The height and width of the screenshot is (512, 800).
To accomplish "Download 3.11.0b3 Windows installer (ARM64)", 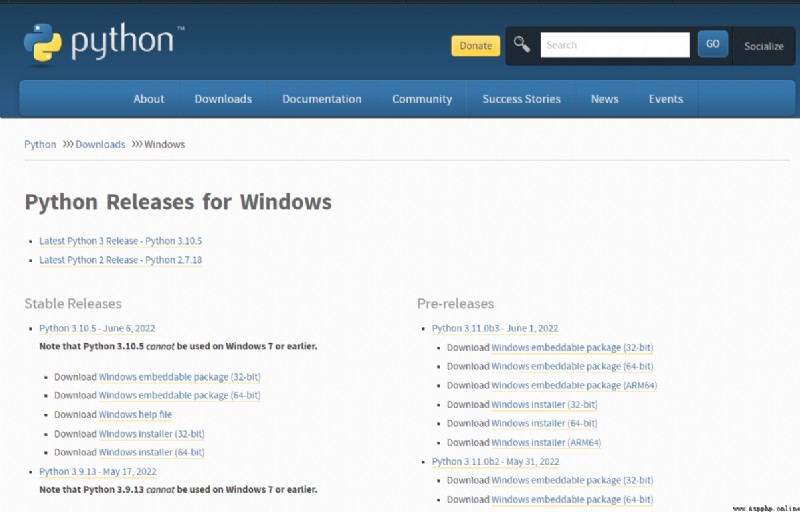I will [x=546, y=443].
